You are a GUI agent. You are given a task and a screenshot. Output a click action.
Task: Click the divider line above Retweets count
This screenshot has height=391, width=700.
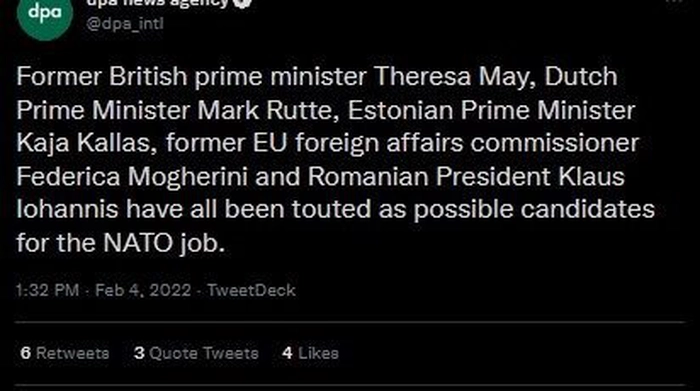[350, 321]
